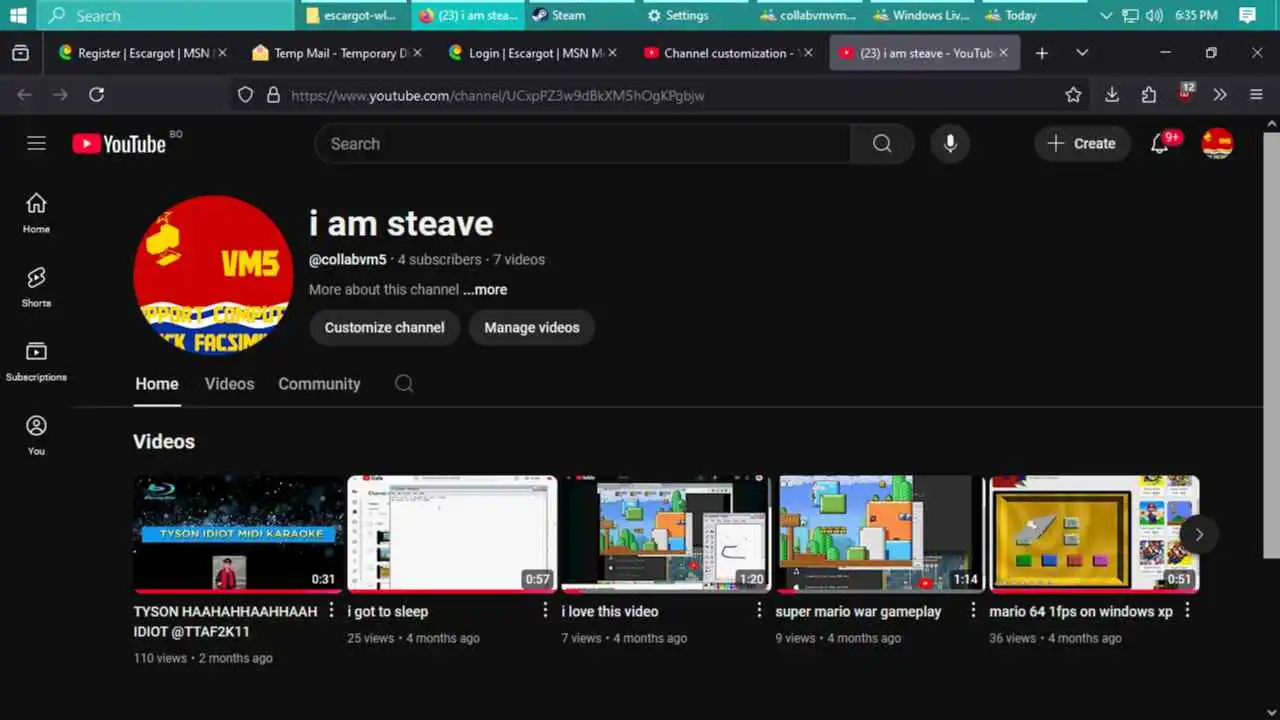The height and width of the screenshot is (720, 1280).
Task: Open the browser extensions menu
Action: pos(1148,95)
